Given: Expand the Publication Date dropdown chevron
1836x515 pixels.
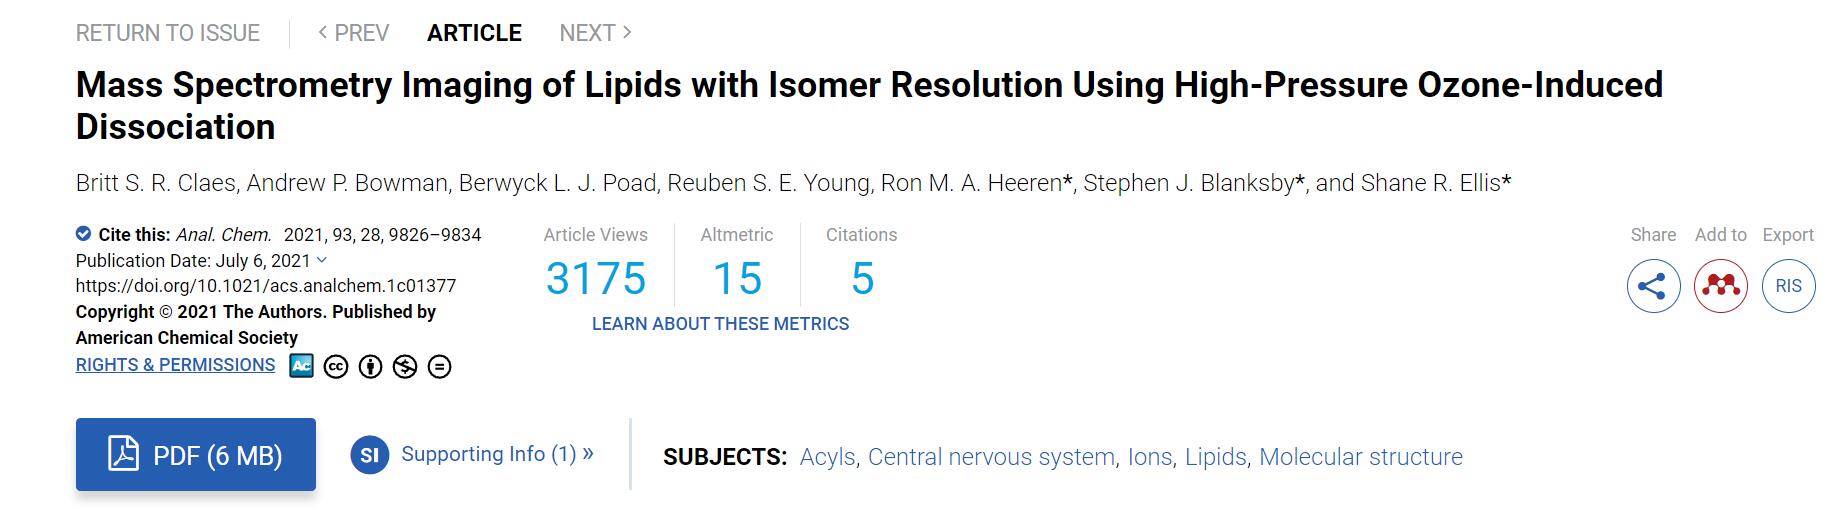Looking at the screenshot, I should pyautogui.click(x=322, y=260).
